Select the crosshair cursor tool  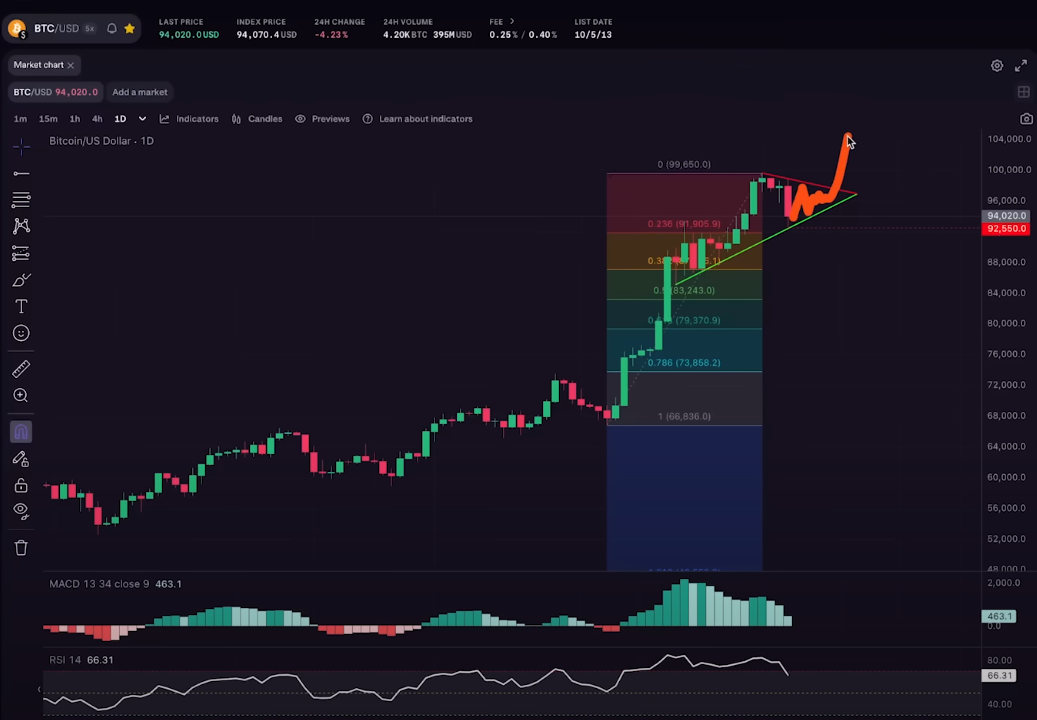coord(21,147)
